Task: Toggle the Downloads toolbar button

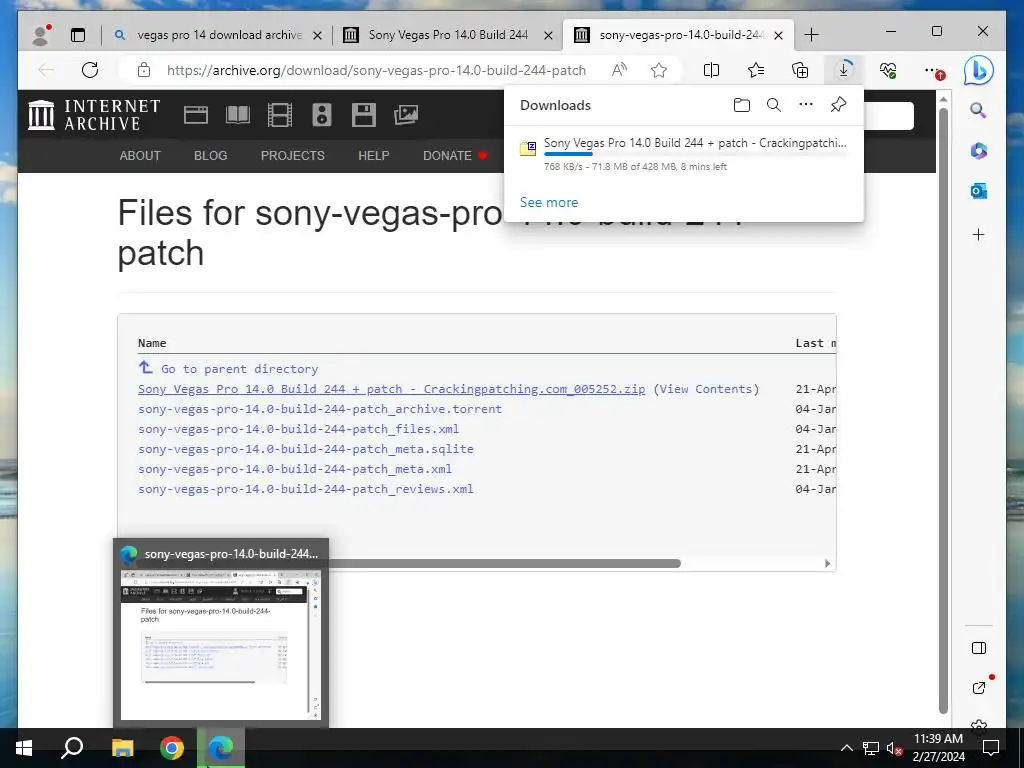Action: click(x=844, y=70)
